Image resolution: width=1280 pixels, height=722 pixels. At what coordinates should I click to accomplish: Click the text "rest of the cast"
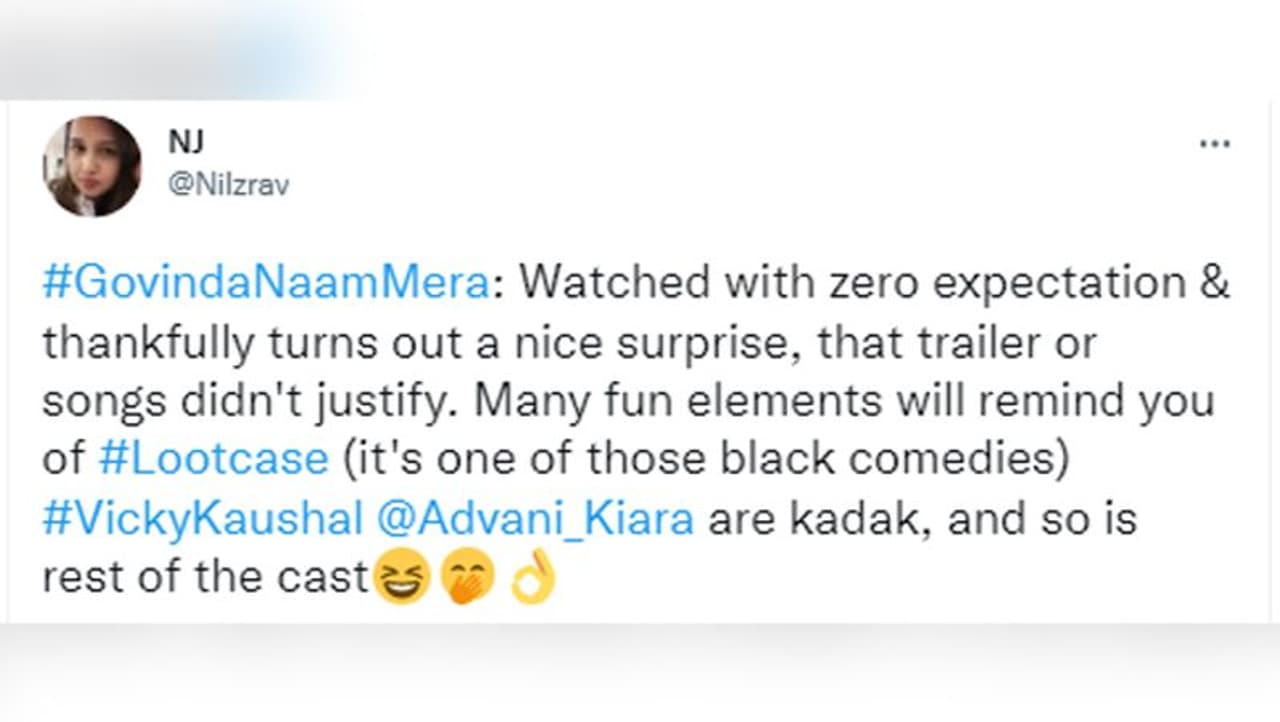[205, 578]
